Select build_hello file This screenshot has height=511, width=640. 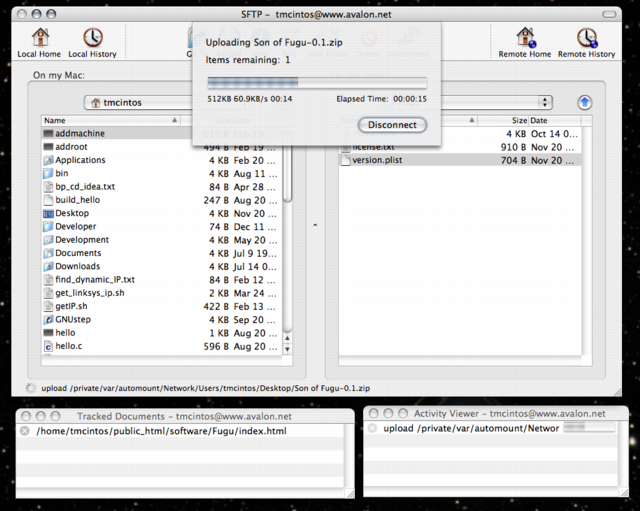(162, 200)
